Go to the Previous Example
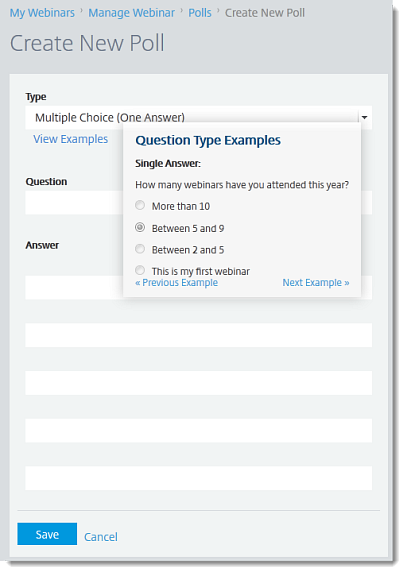 pyautogui.click(x=176, y=283)
